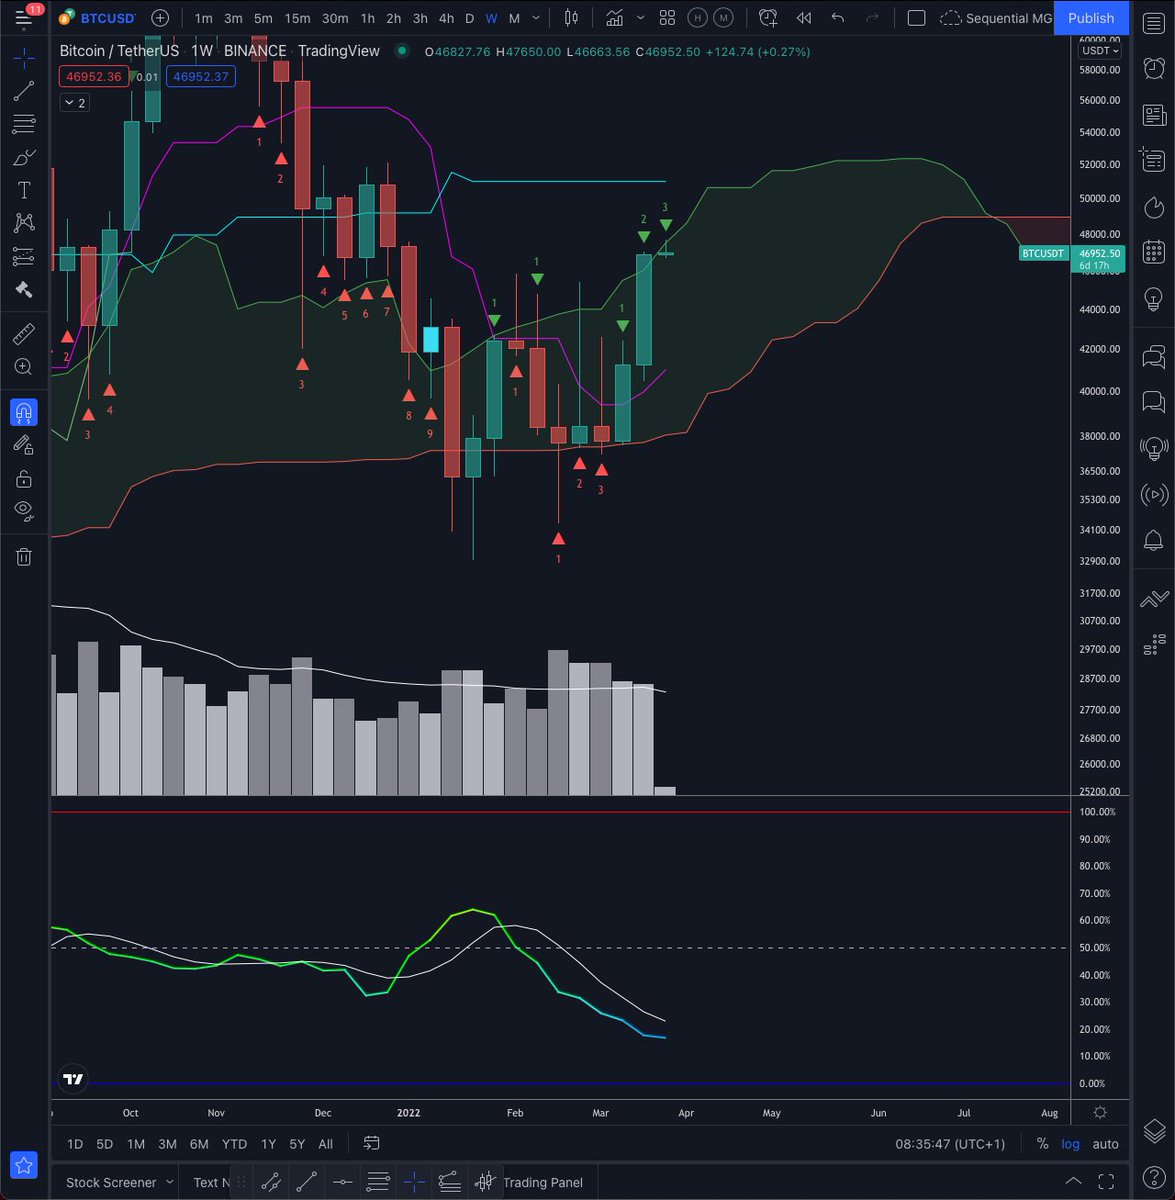
Task: Open the hamburger menu with 11 badge
Action: click(24, 17)
